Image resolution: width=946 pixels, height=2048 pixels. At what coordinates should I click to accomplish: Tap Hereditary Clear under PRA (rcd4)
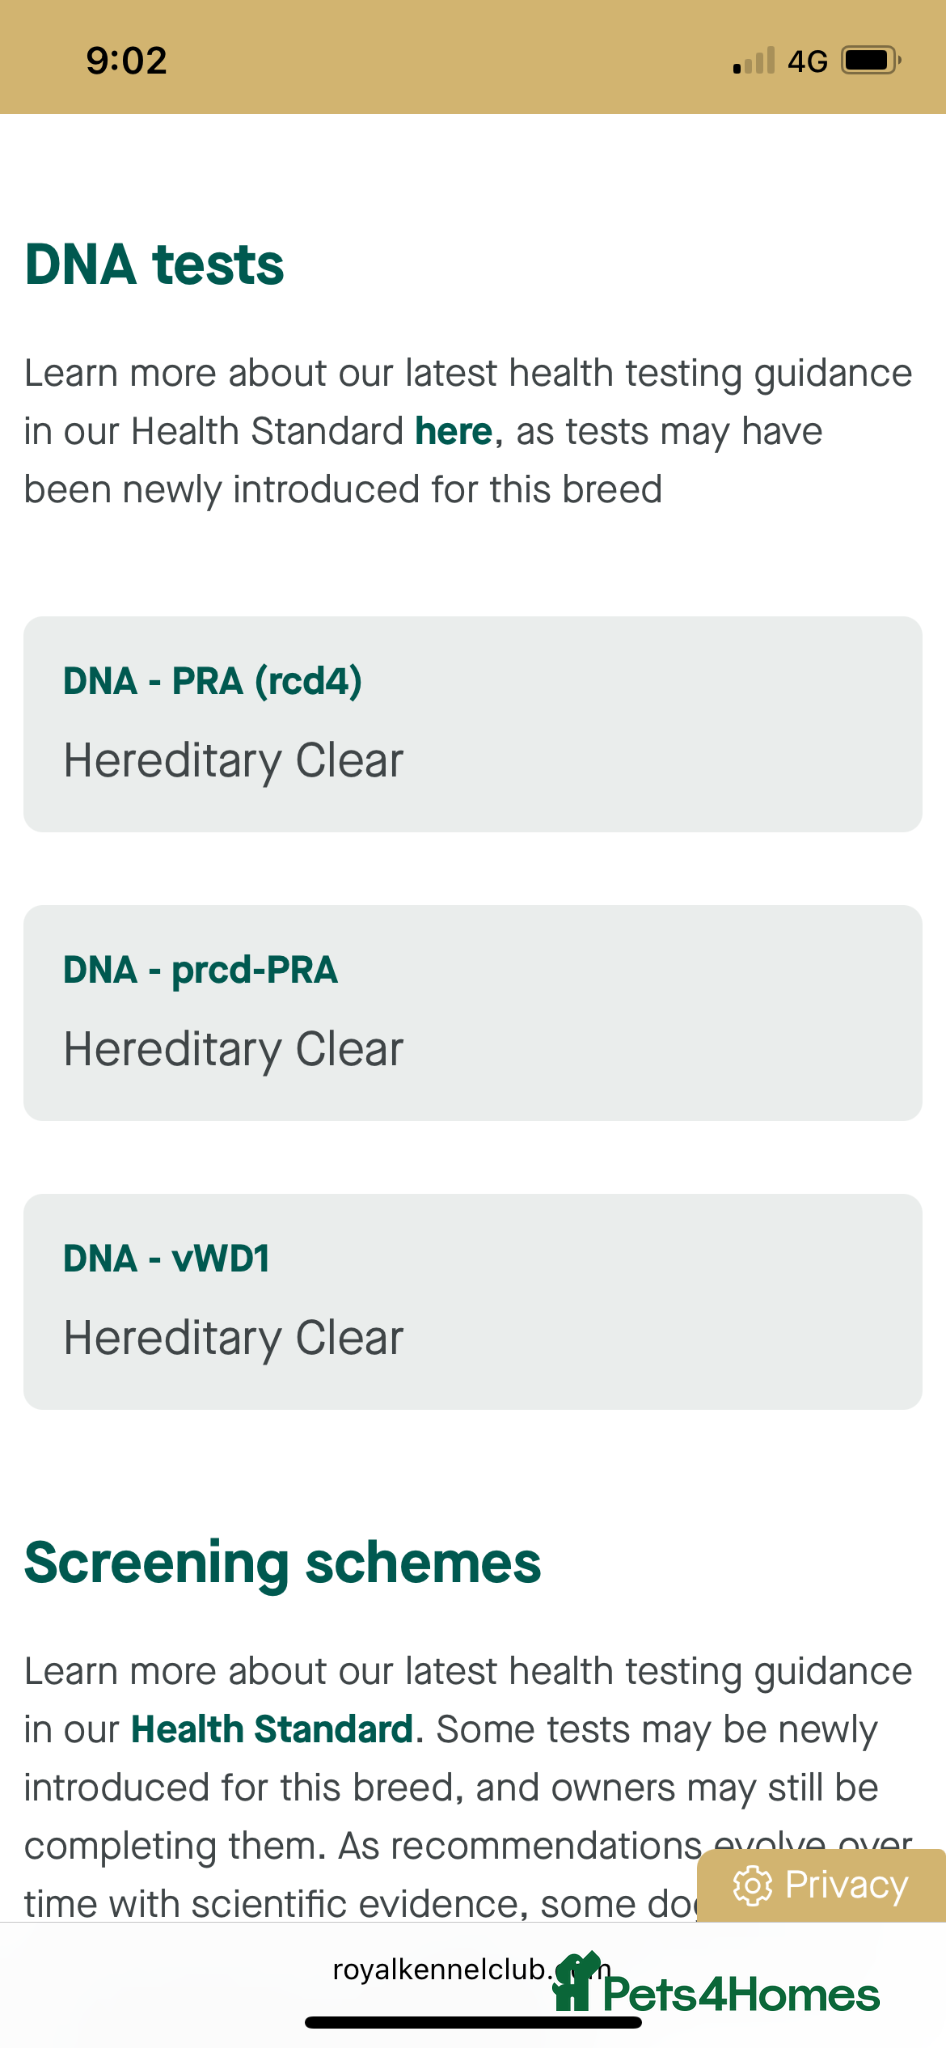pyautogui.click(x=233, y=761)
